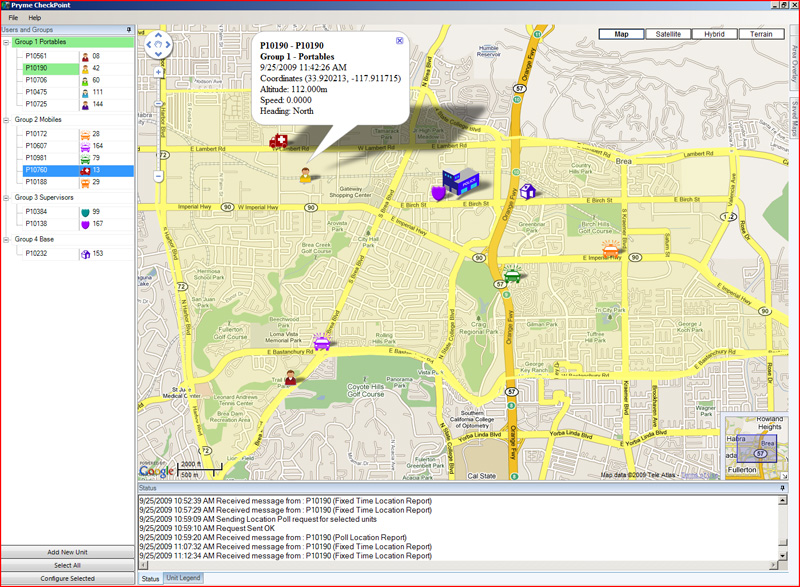Collapse the Group 2 Mobiles tree node
This screenshot has width=800, height=587.
point(7,120)
